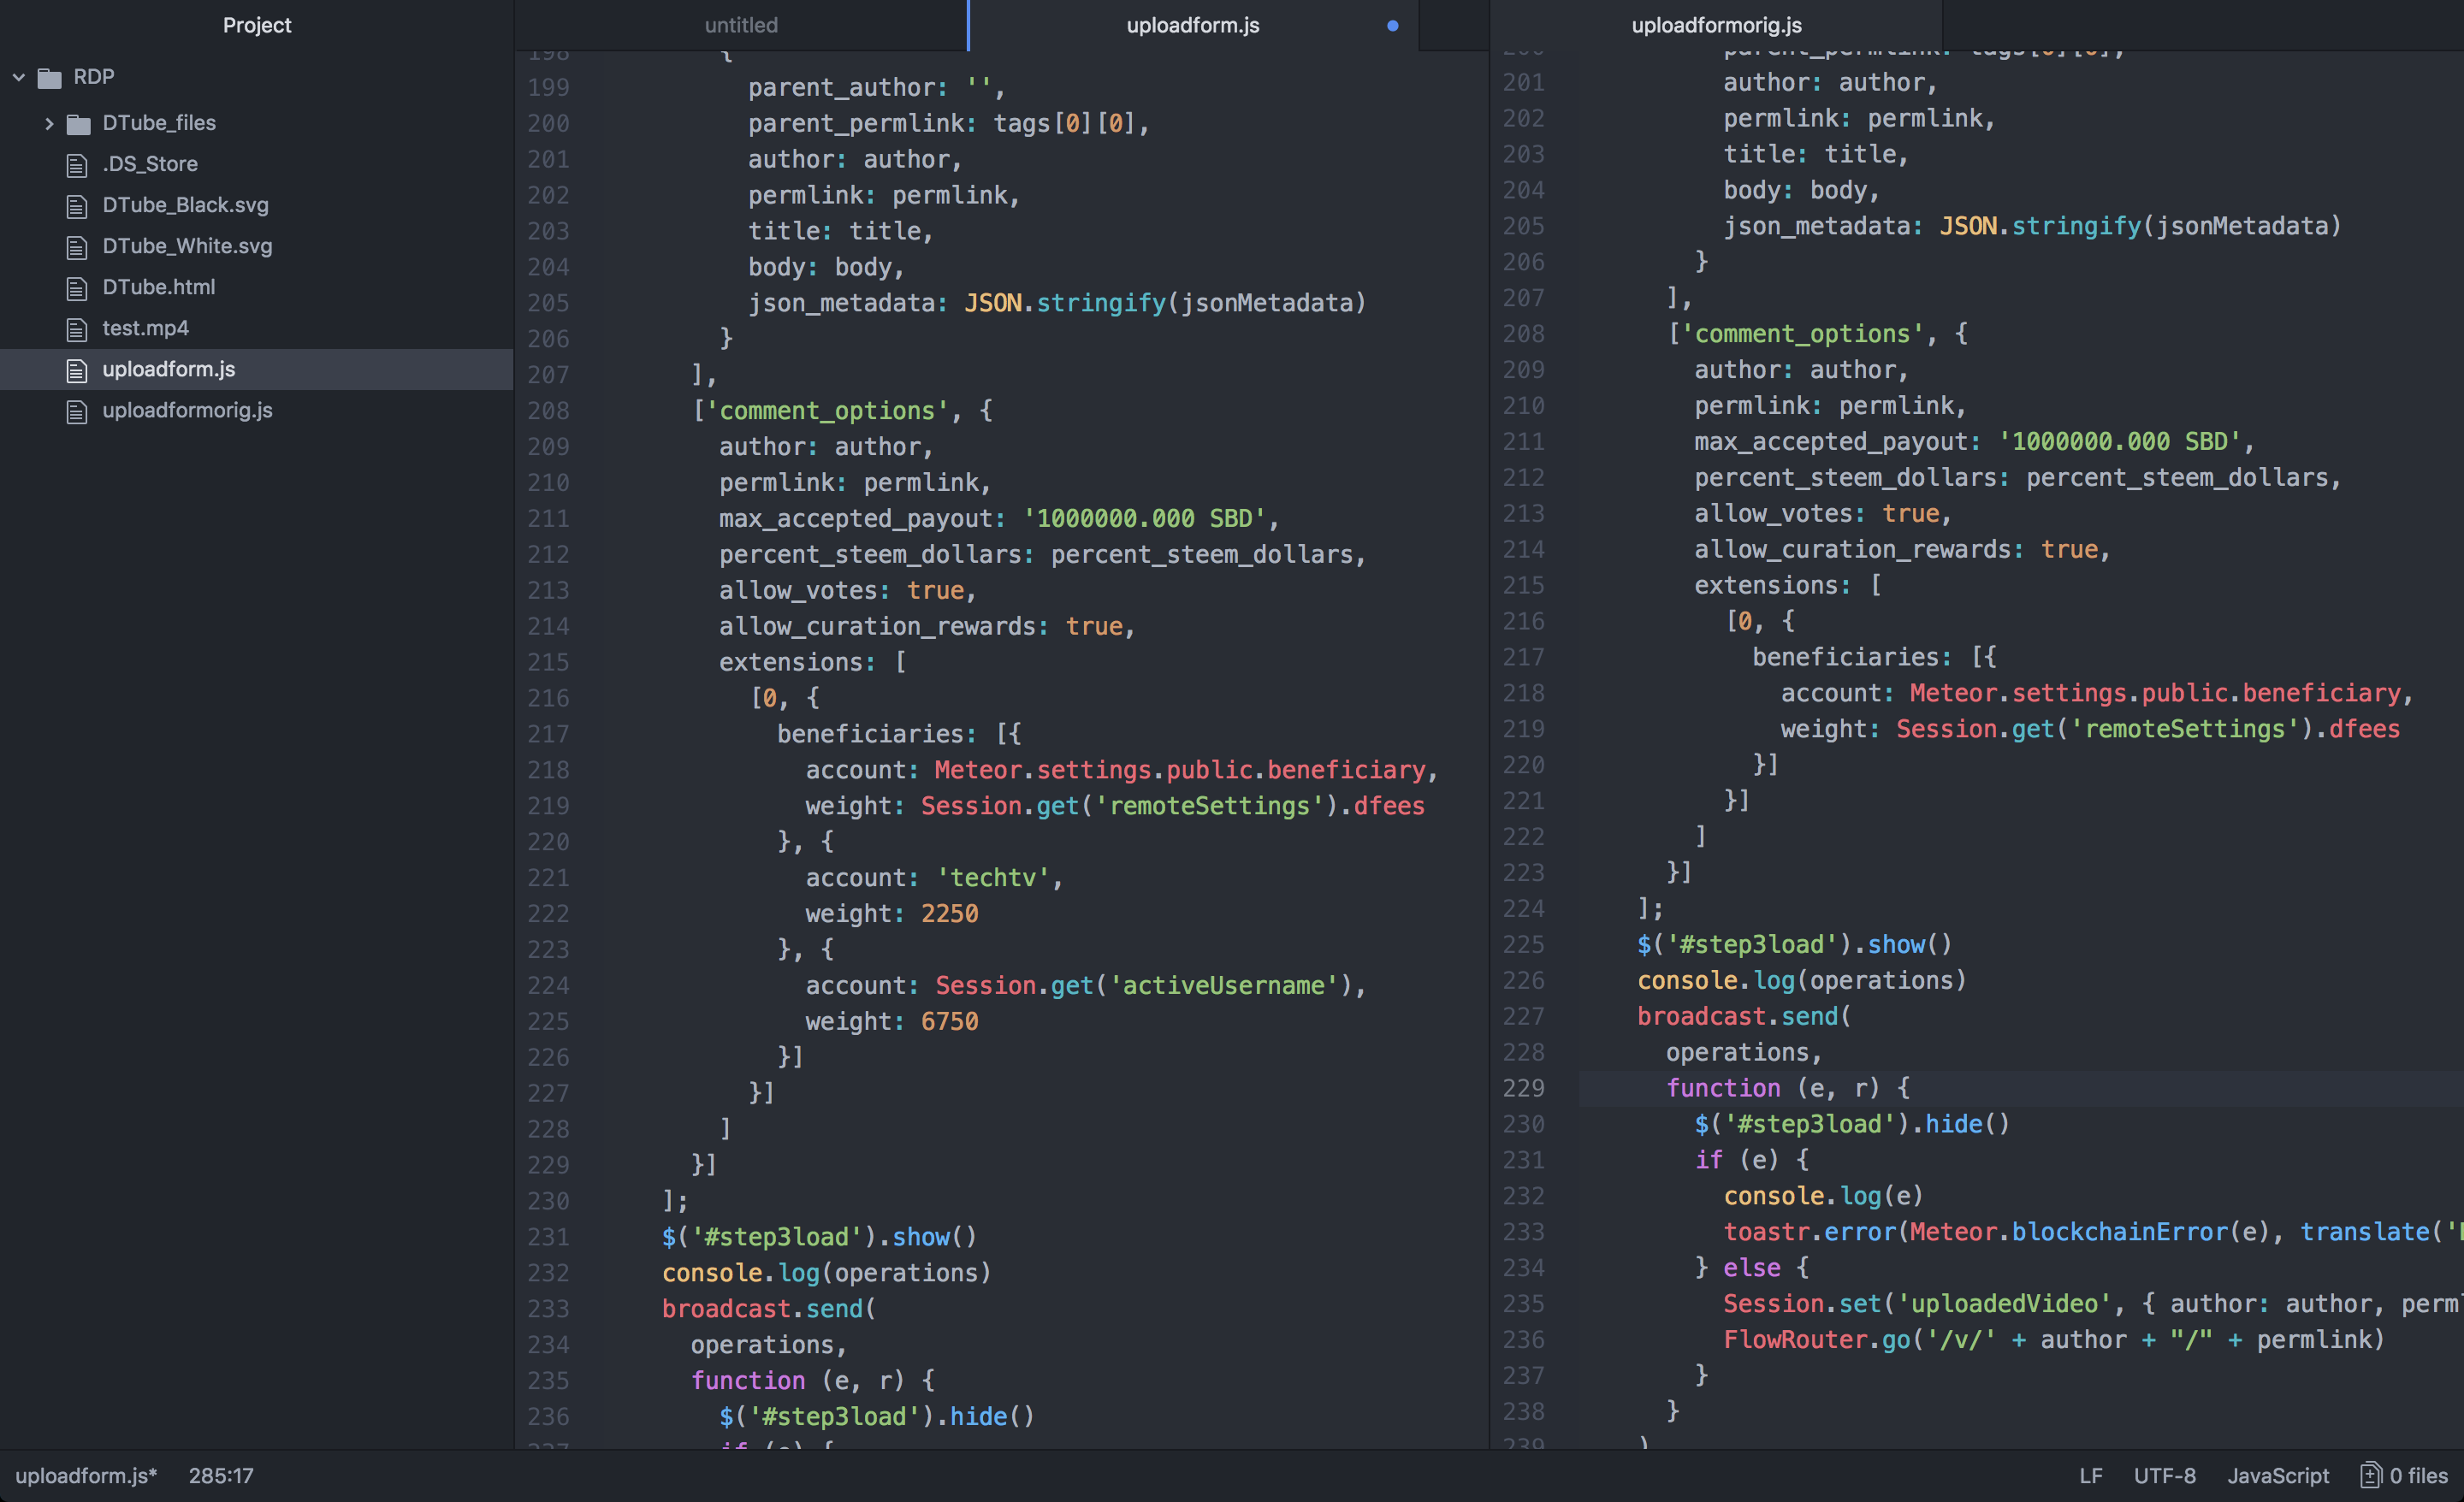Screen dimensions: 2464x1502
Task: Click the RDP root folder icon
Action: pos(50,78)
